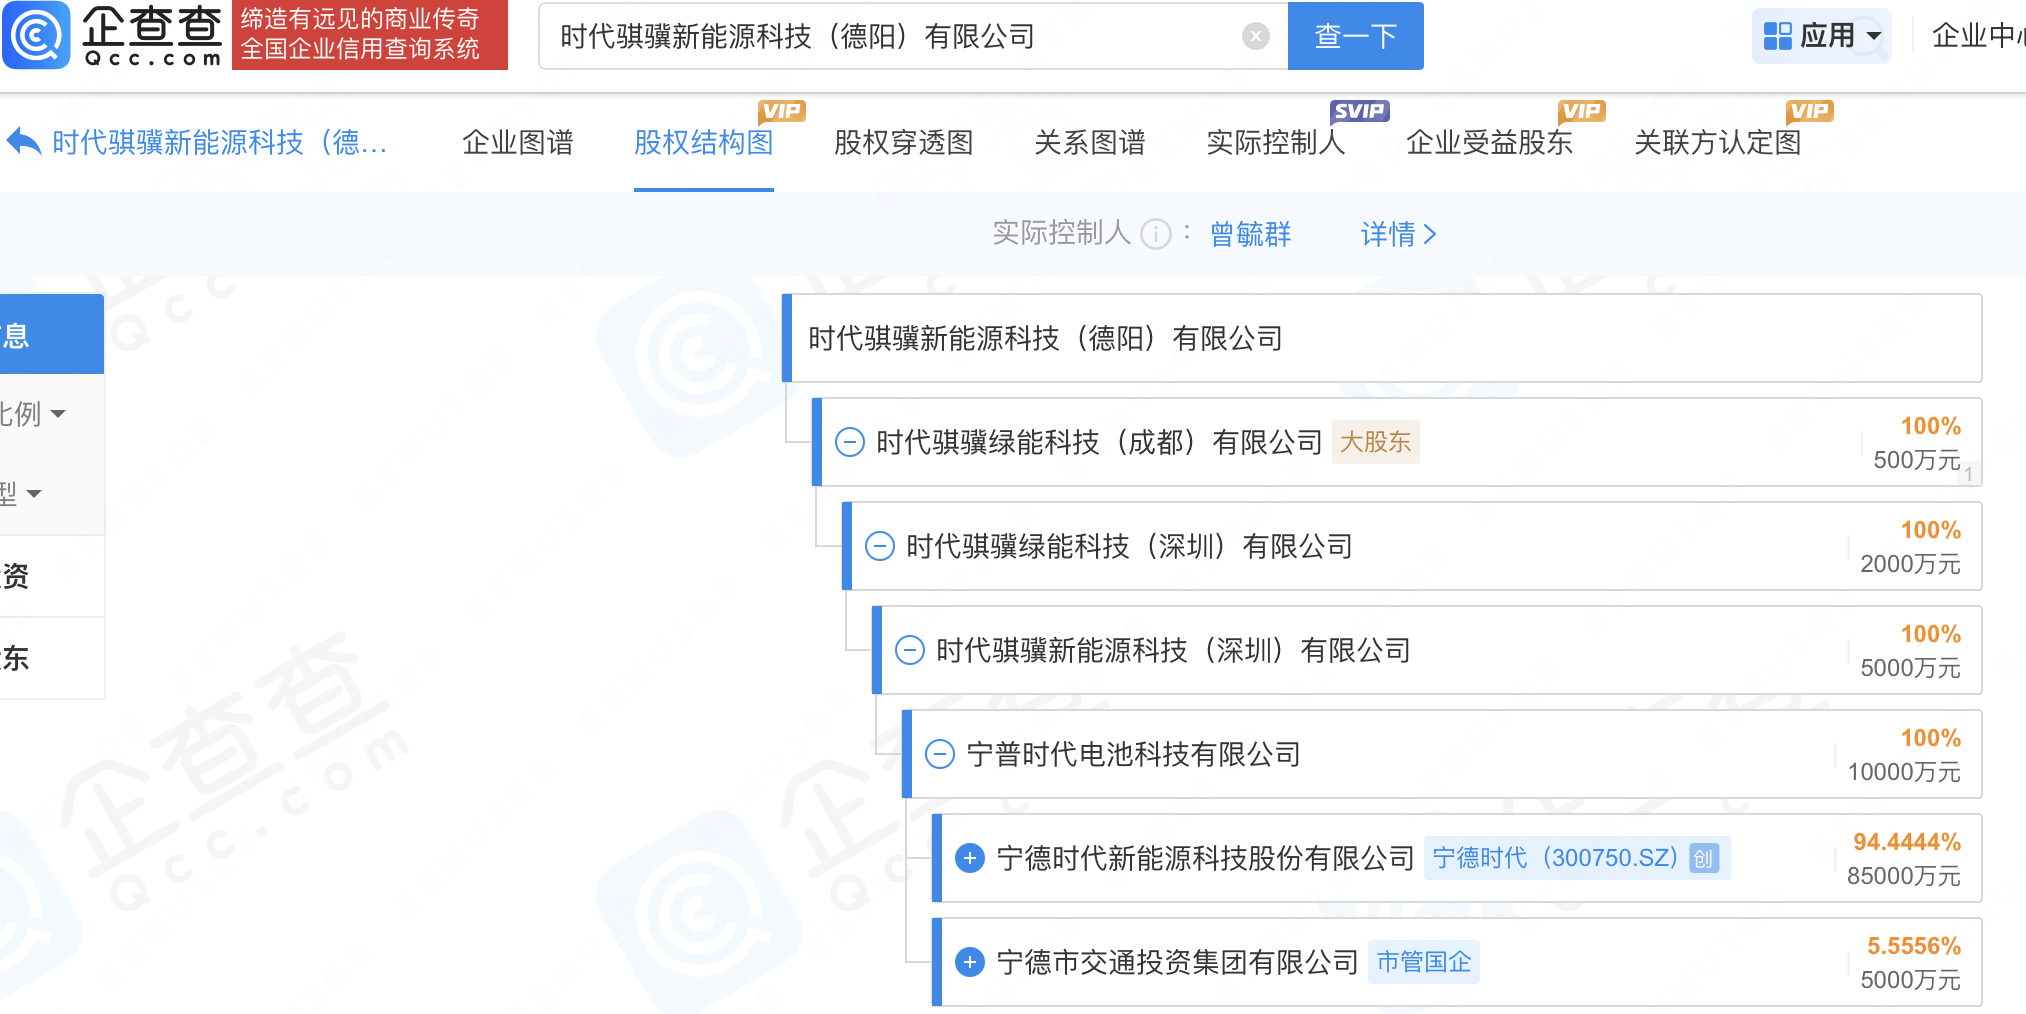
Task: Collapse 时代骐骥绿能科技（成都）有限公司 node
Action: (x=849, y=442)
